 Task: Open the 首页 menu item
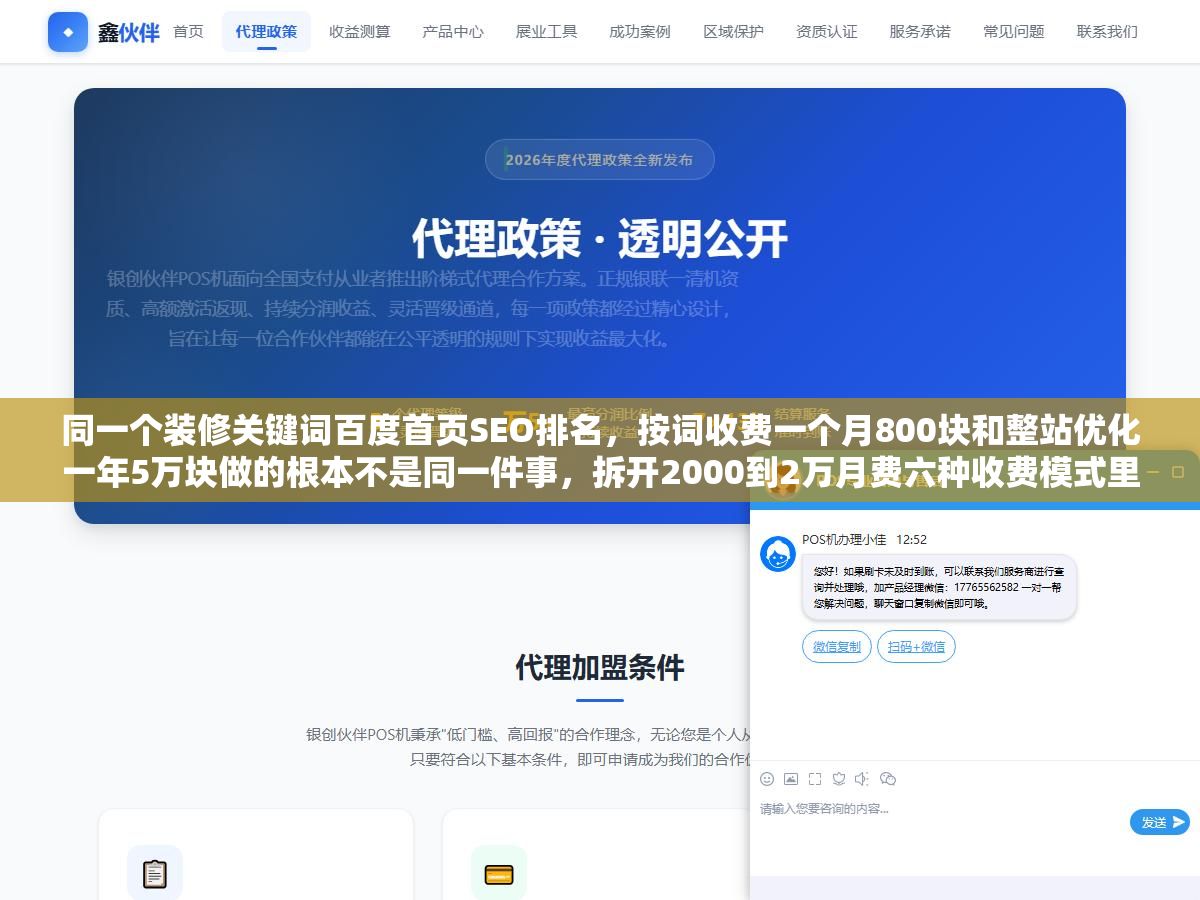click(188, 32)
